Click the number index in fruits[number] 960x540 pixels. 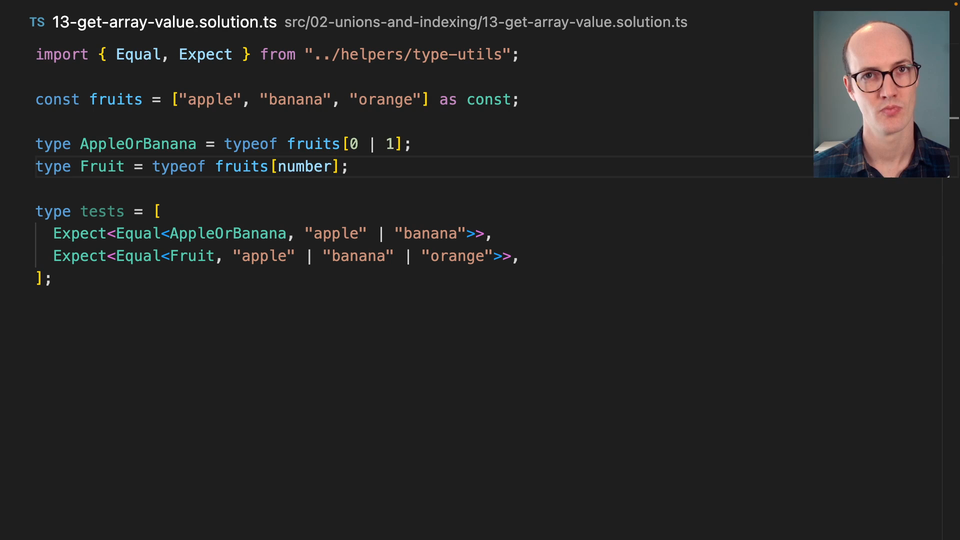(x=304, y=166)
